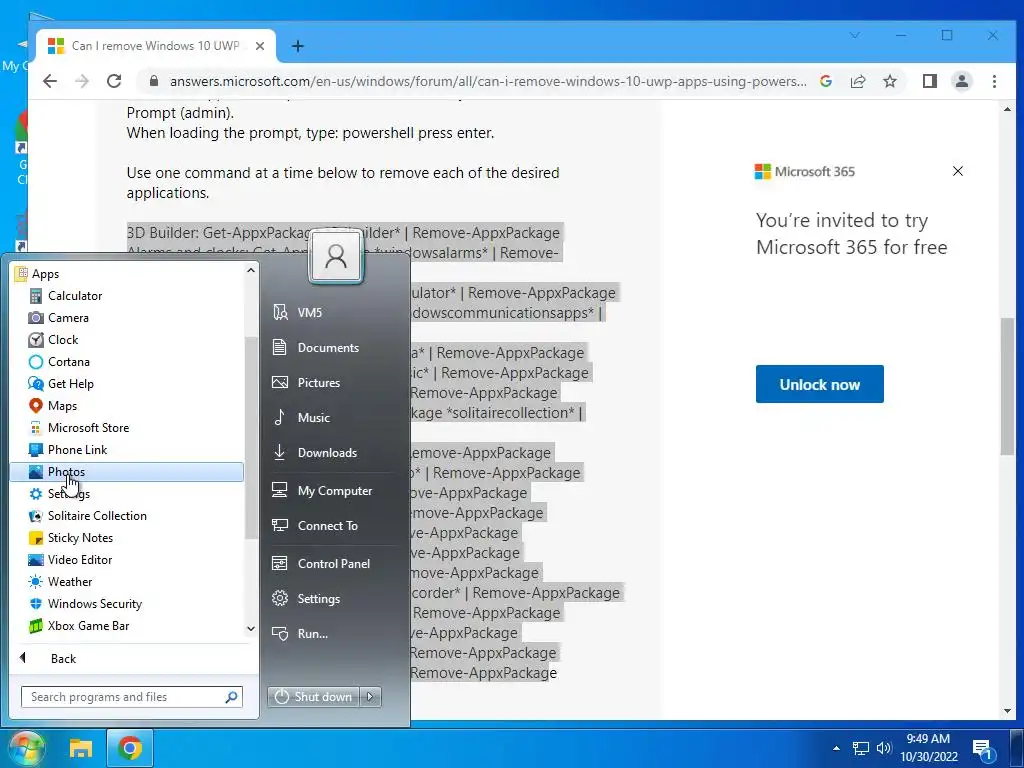Go back in Chrome
This screenshot has width=1024, height=768.
pos(50,81)
